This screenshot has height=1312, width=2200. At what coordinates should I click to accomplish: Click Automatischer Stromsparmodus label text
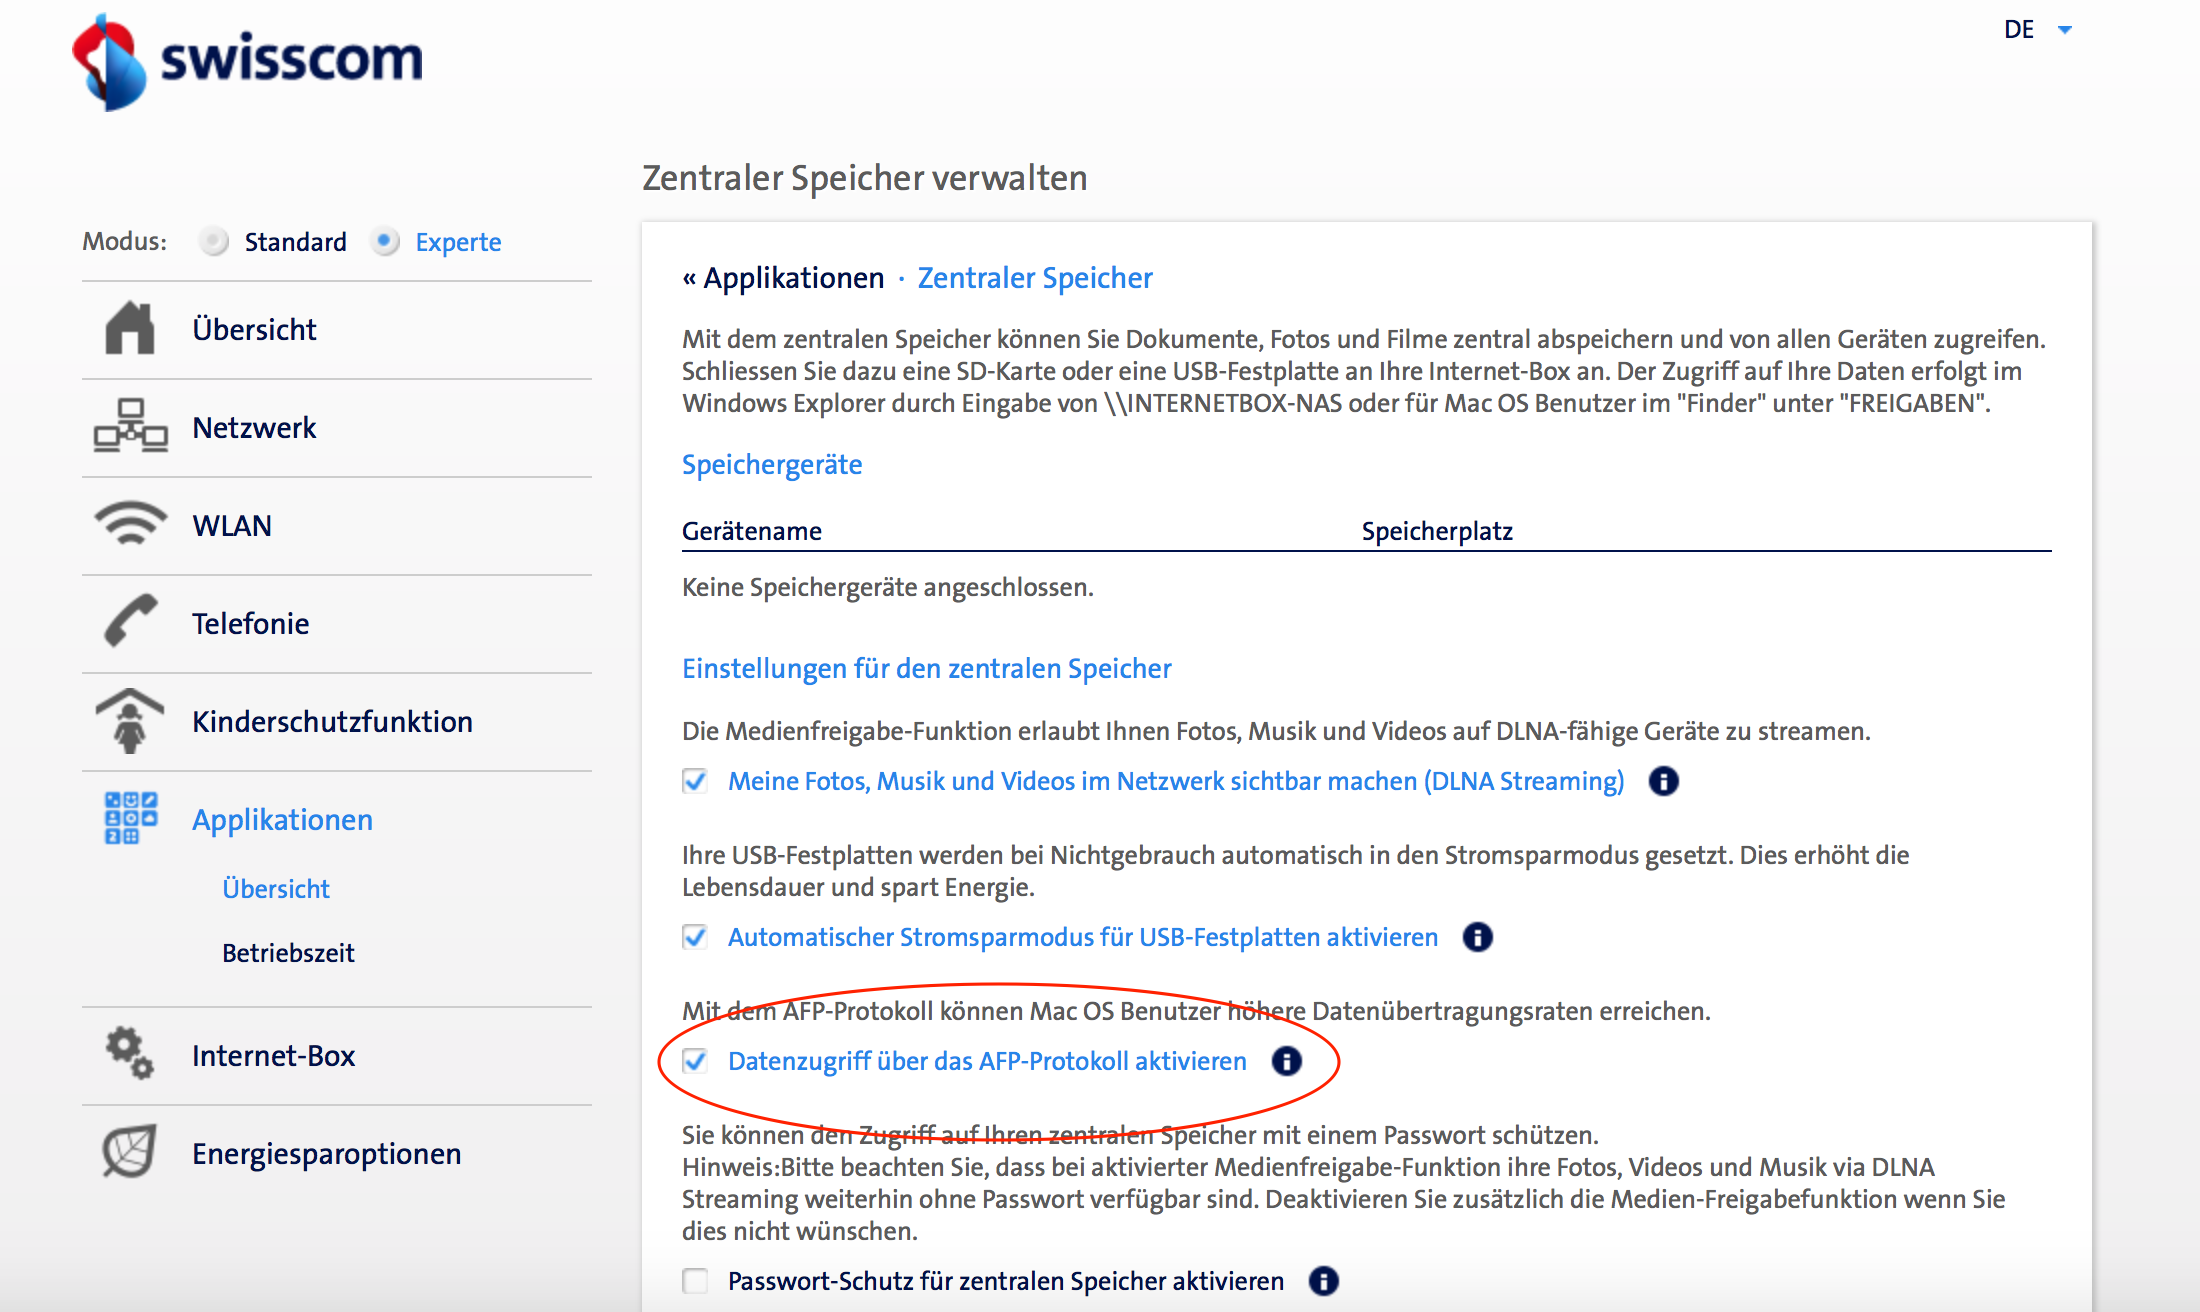pyautogui.click(x=1083, y=937)
